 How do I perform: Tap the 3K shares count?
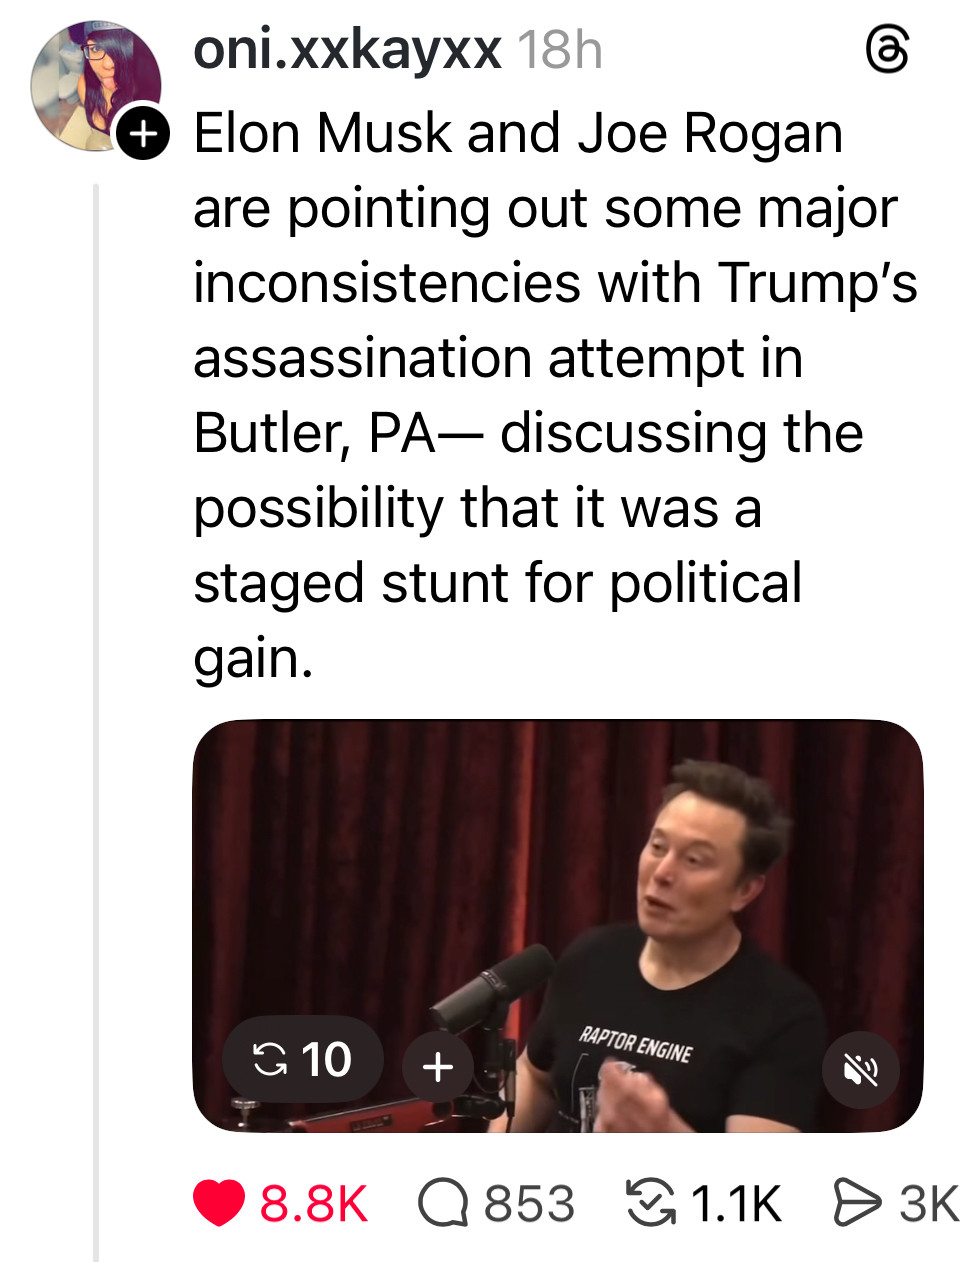pyautogui.click(x=928, y=1204)
